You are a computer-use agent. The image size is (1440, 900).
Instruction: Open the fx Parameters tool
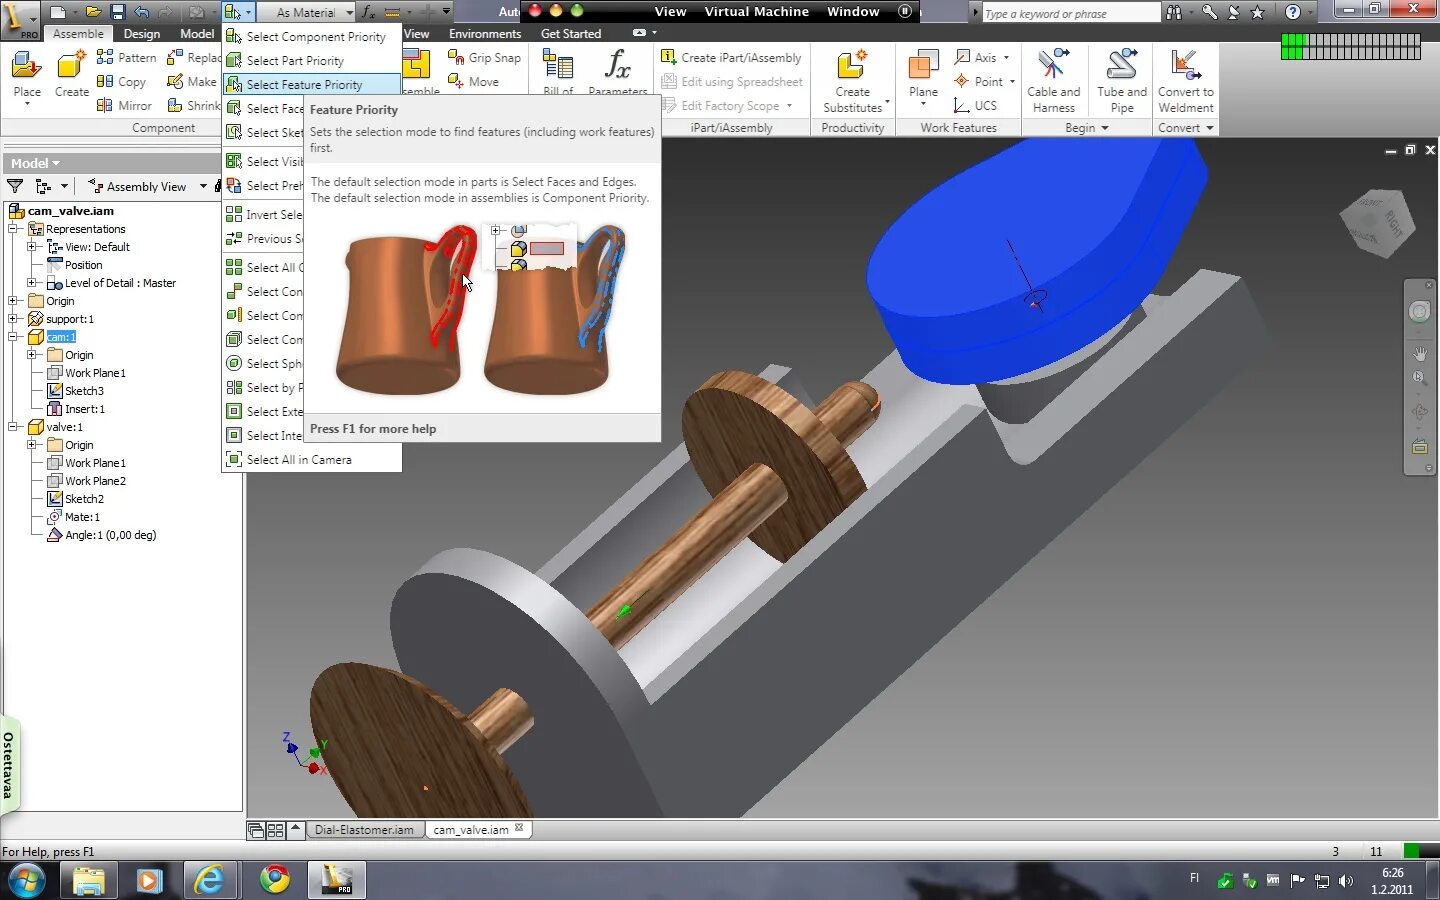click(x=617, y=72)
